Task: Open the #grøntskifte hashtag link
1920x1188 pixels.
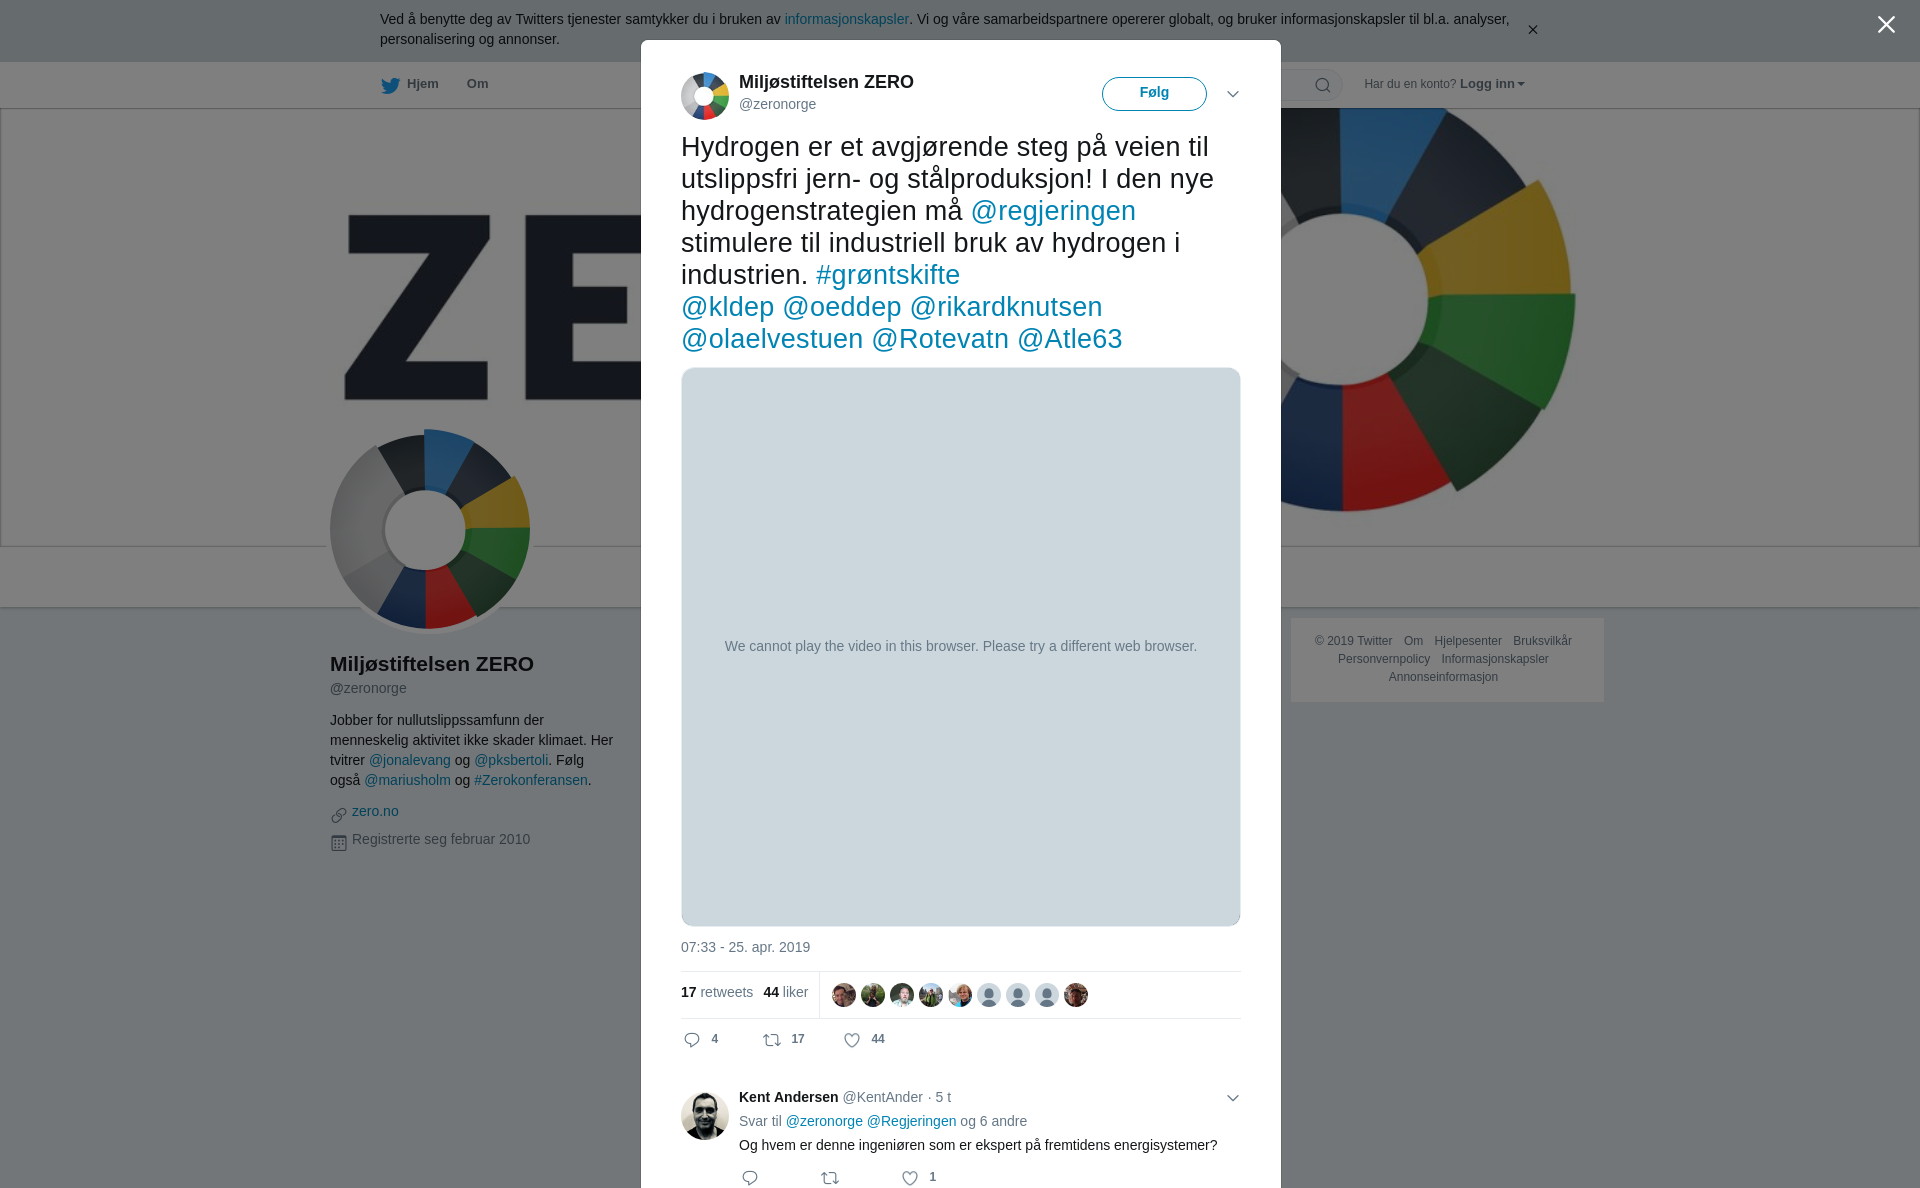Action: point(888,275)
